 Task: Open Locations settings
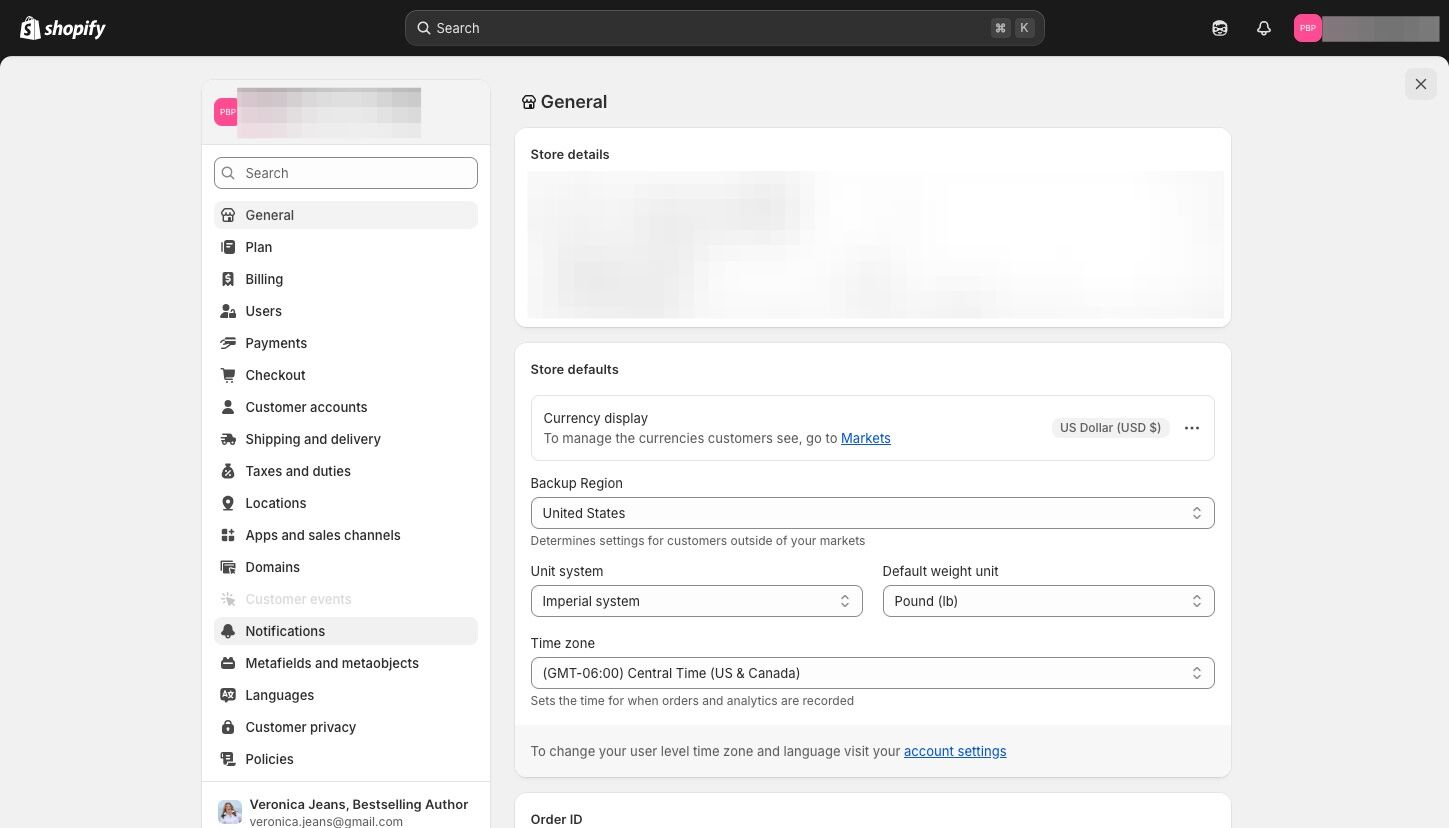tap(346, 503)
